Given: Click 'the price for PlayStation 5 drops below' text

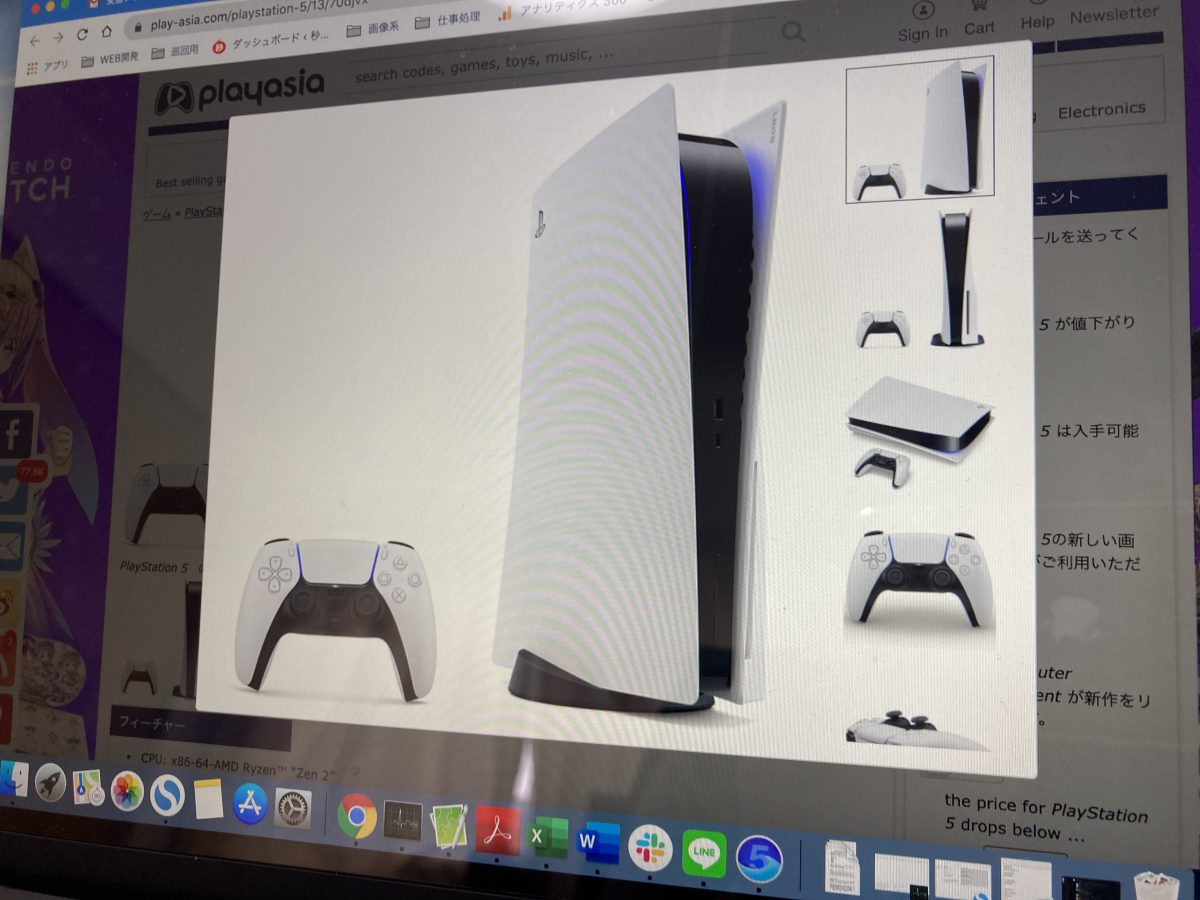Looking at the screenshot, I should pyautogui.click(x=1047, y=820).
